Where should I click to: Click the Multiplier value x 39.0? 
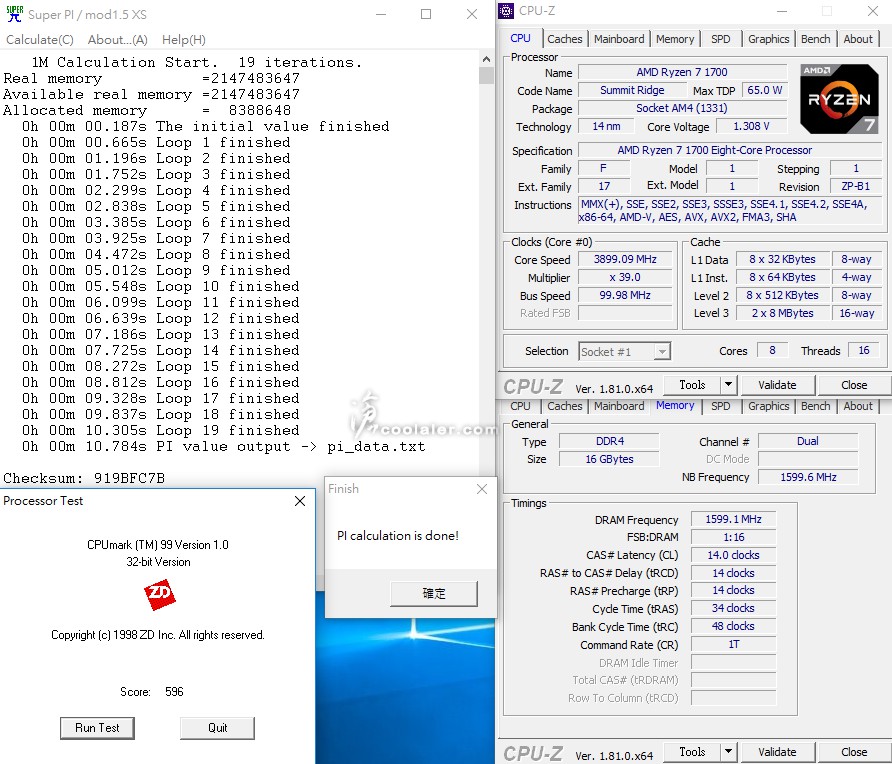click(x=625, y=278)
